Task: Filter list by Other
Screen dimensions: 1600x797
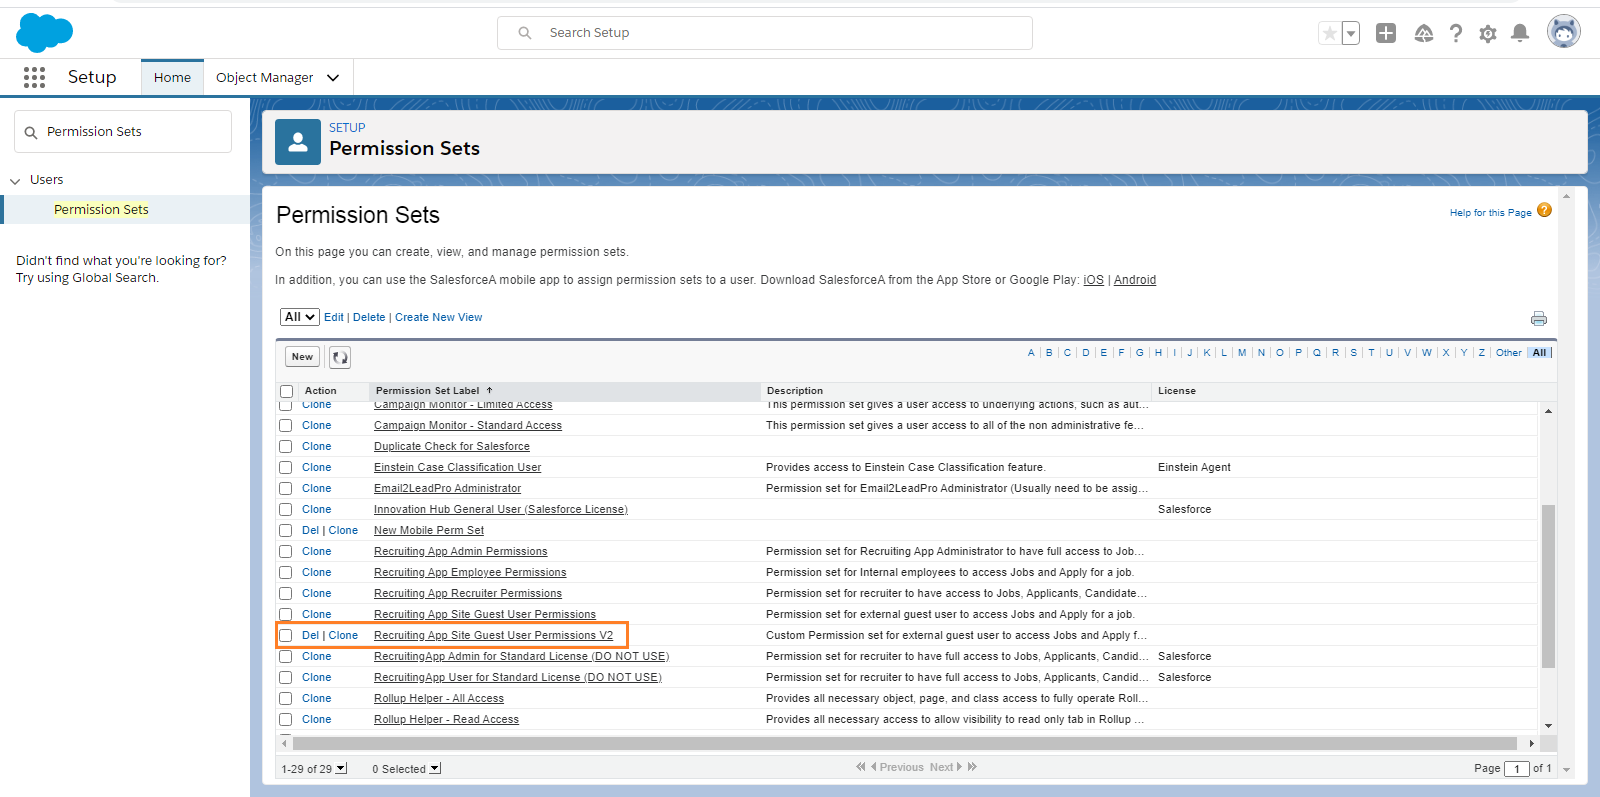Action: pyautogui.click(x=1508, y=353)
